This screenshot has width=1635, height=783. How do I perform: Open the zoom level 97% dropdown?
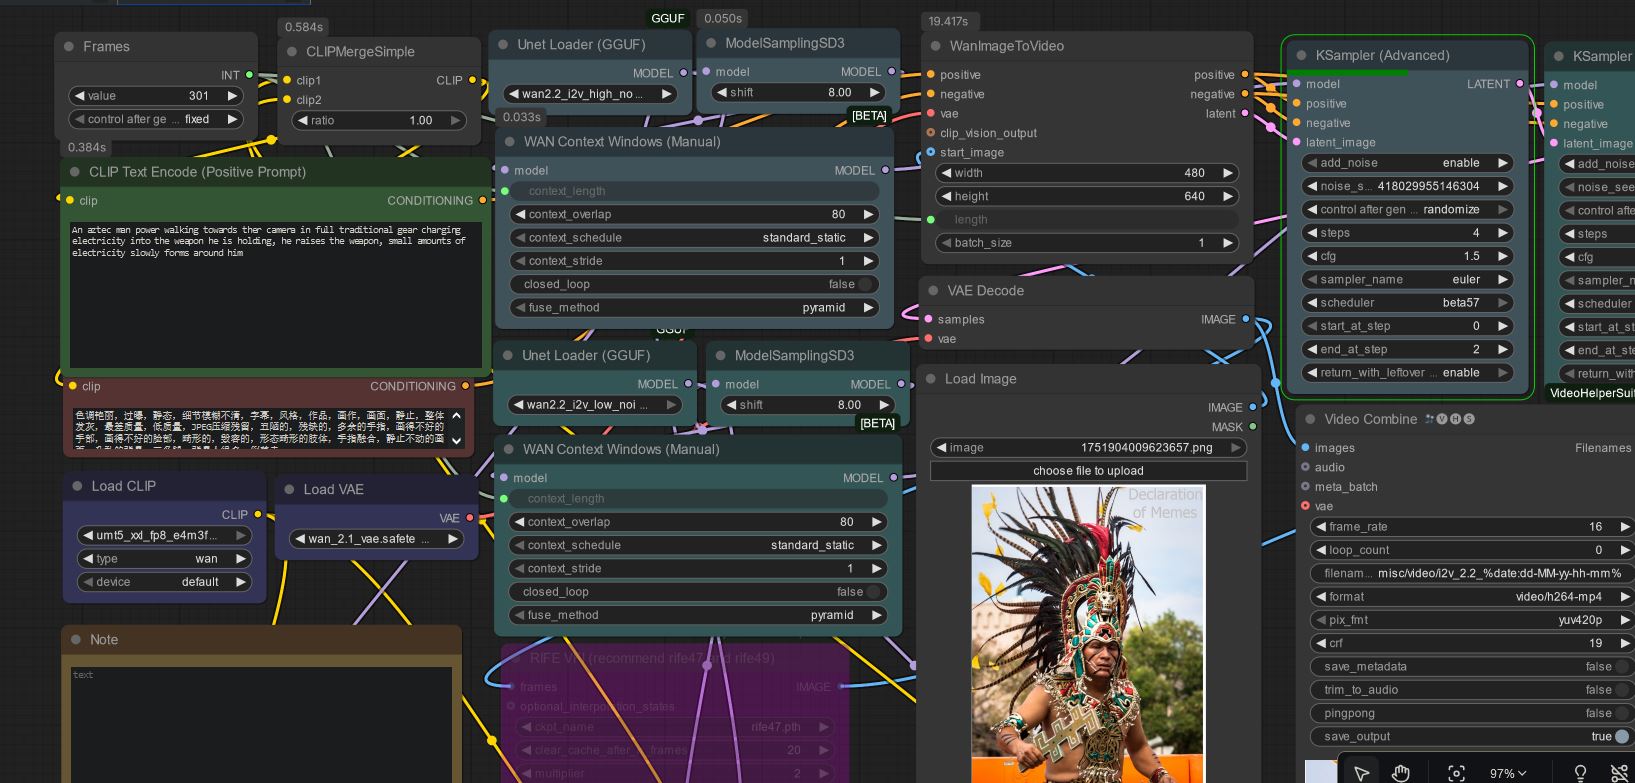click(1508, 773)
